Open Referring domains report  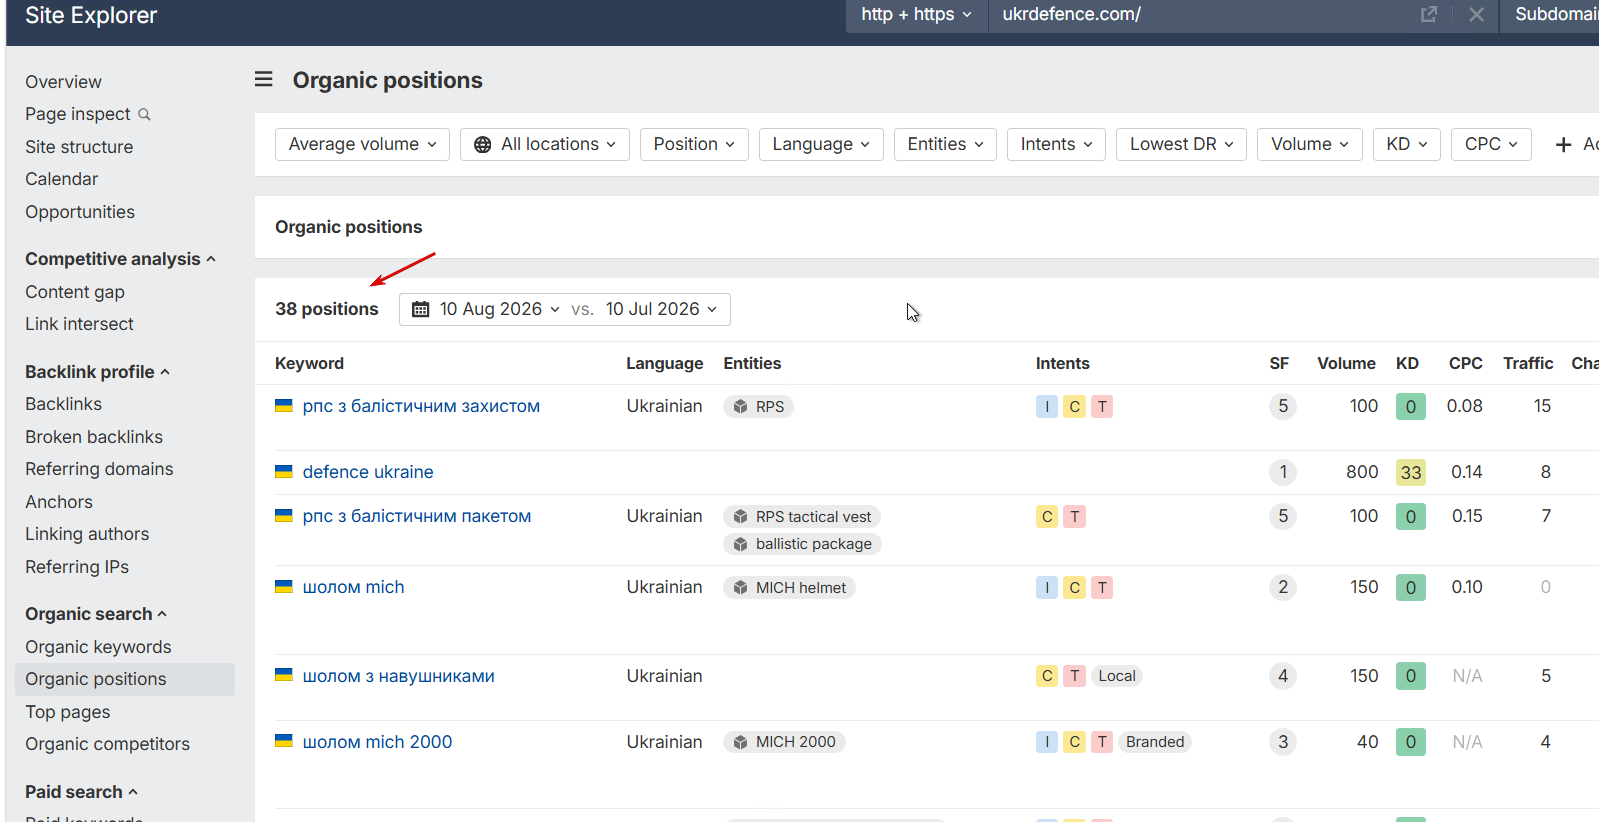pyautogui.click(x=99, y=469)
